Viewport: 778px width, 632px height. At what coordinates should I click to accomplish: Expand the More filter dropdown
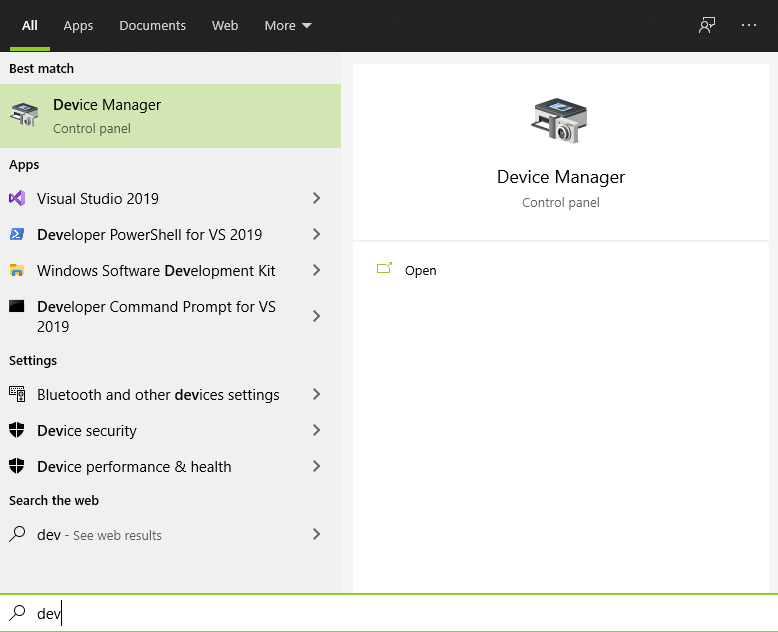coord(288,25)
